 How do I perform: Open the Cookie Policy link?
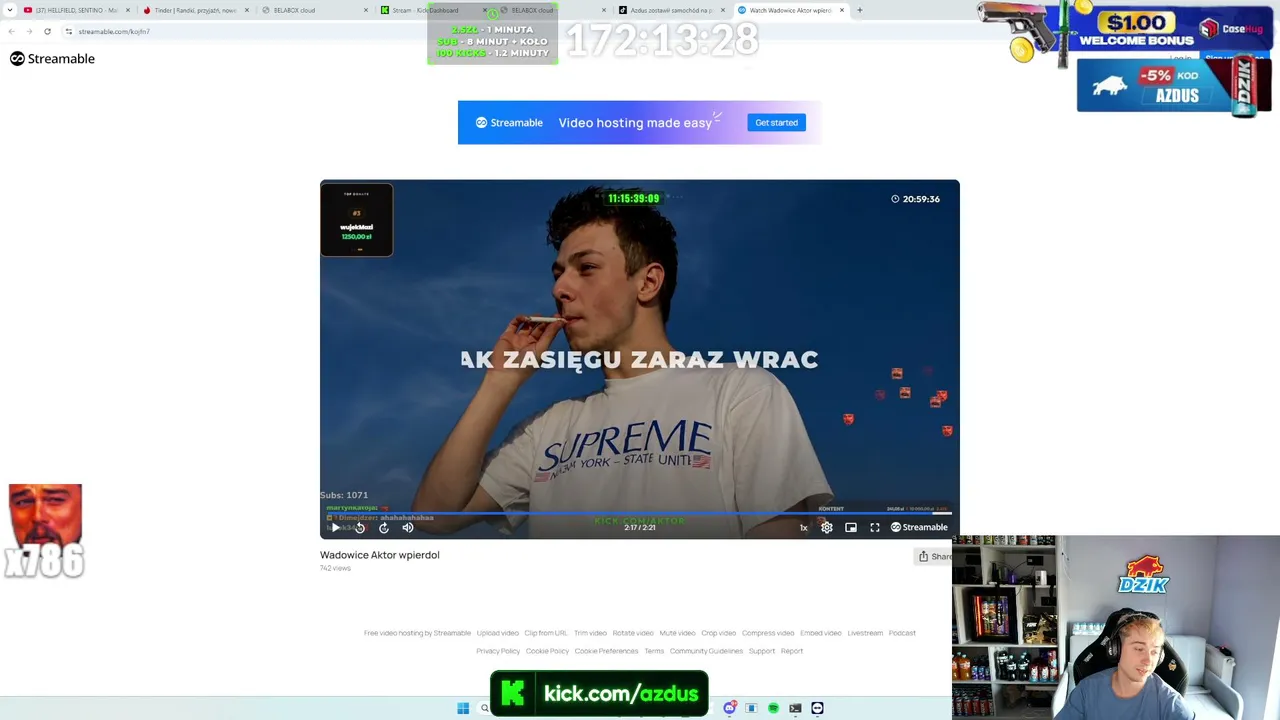coord(547,651)
